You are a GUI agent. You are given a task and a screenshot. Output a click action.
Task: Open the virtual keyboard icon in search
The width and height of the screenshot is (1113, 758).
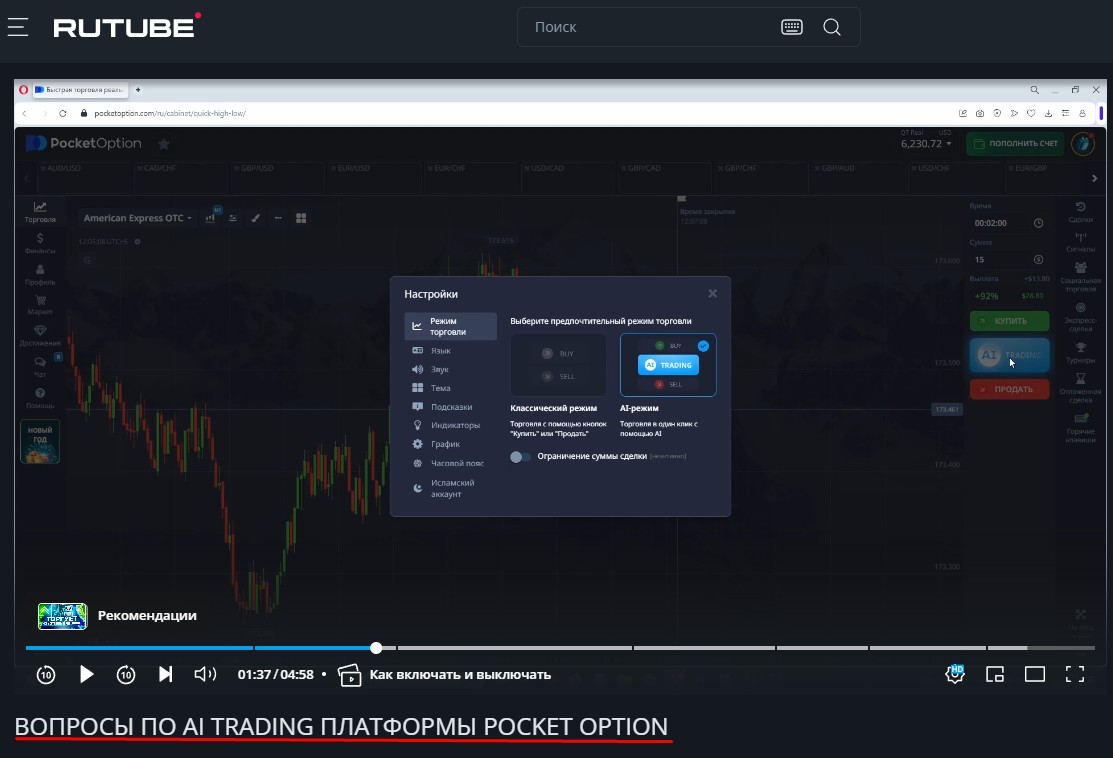click(791, 27)
